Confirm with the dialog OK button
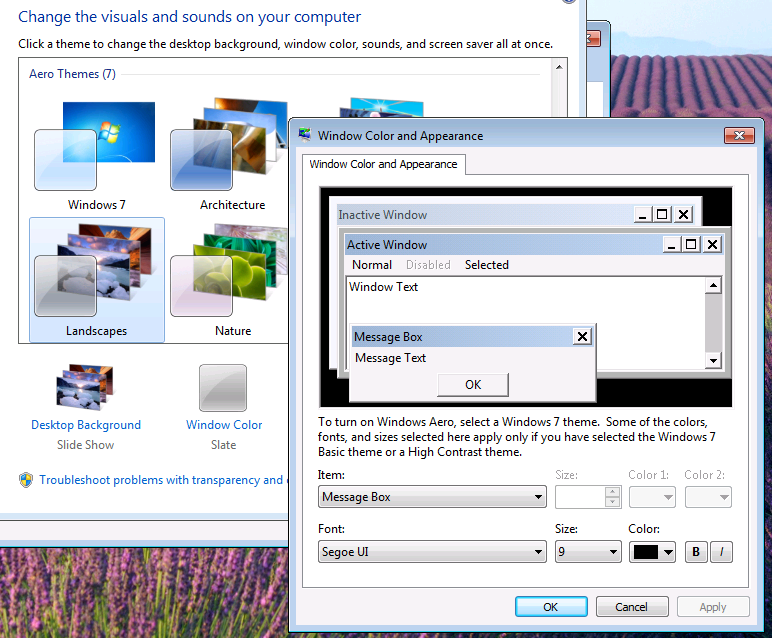This screenshot has width=772, height=638. (551, 607)
